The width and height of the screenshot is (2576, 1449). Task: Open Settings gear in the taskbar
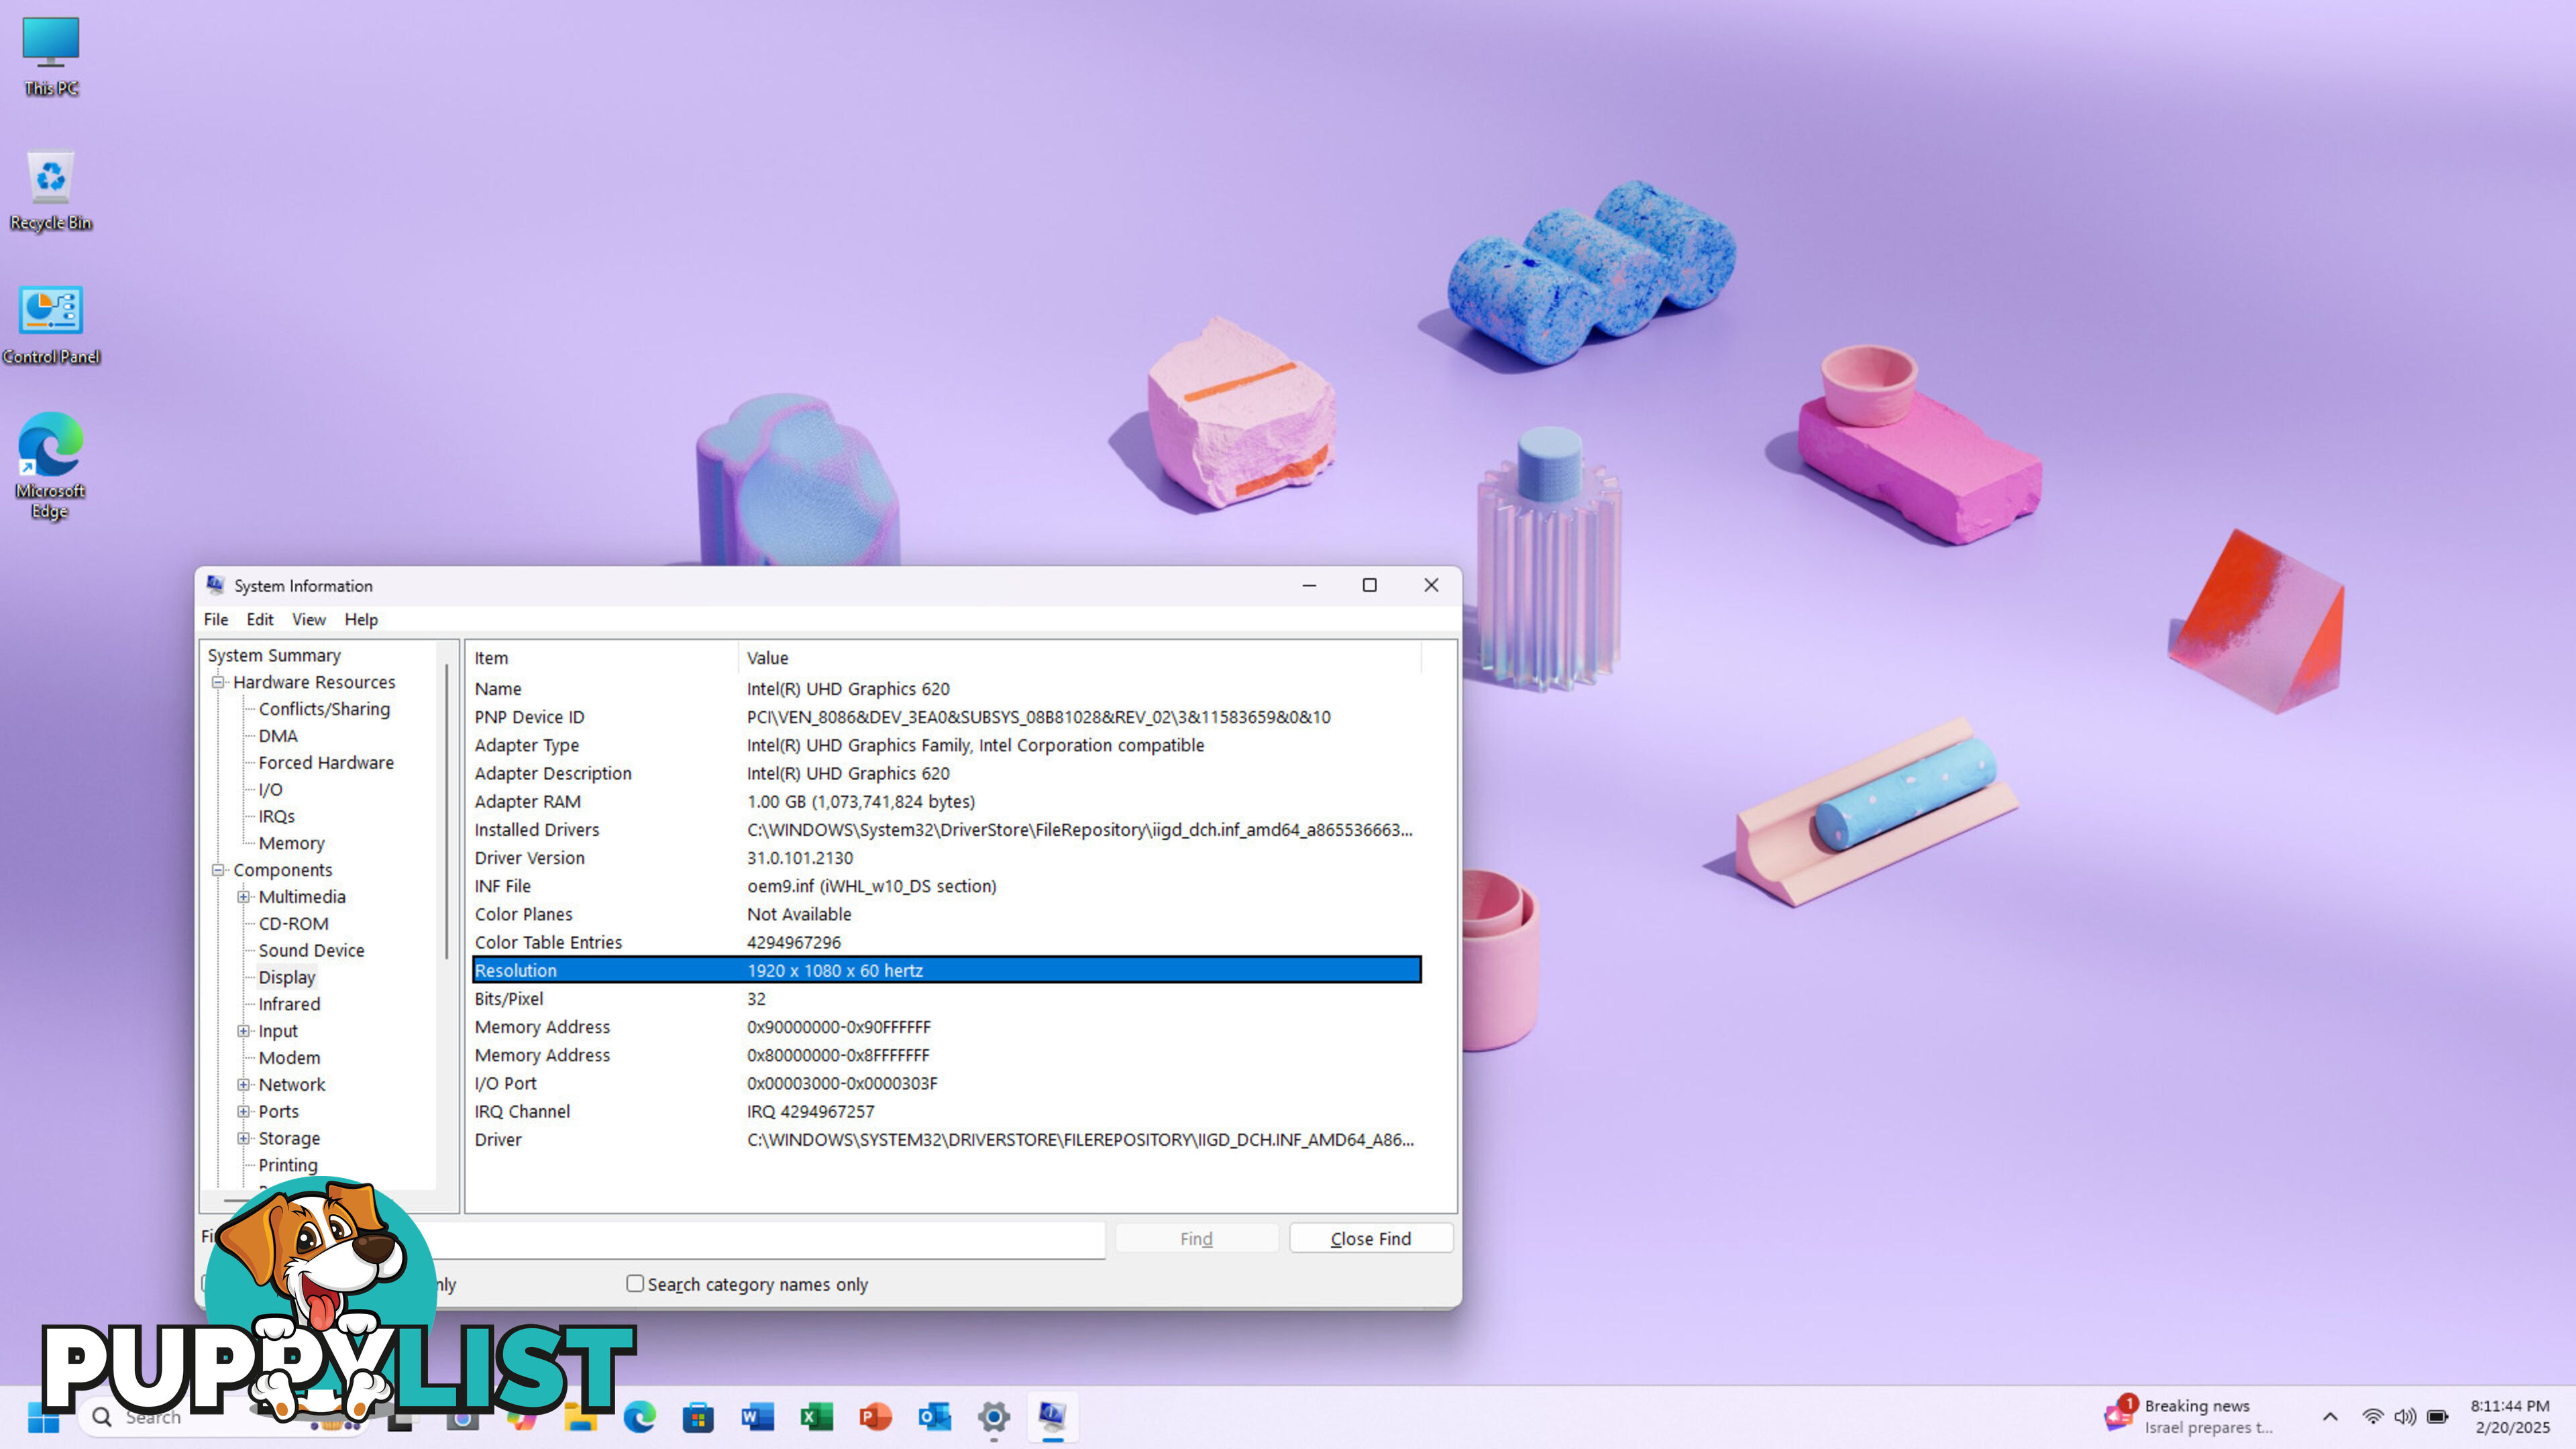click(993, 1417)
